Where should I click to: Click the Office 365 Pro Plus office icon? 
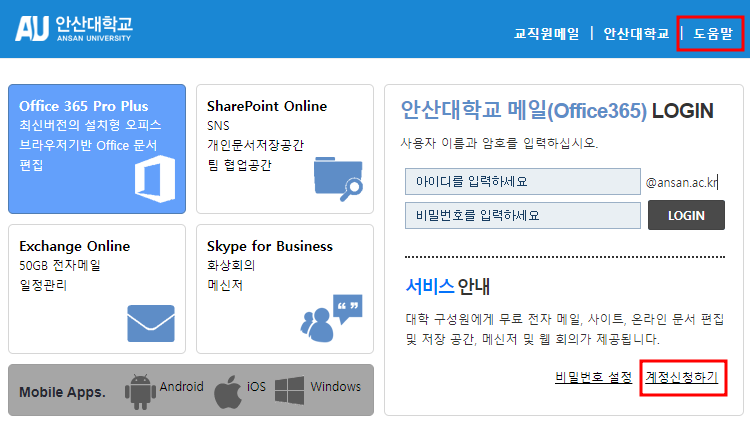pyautogui.click(x=155, y=179)
